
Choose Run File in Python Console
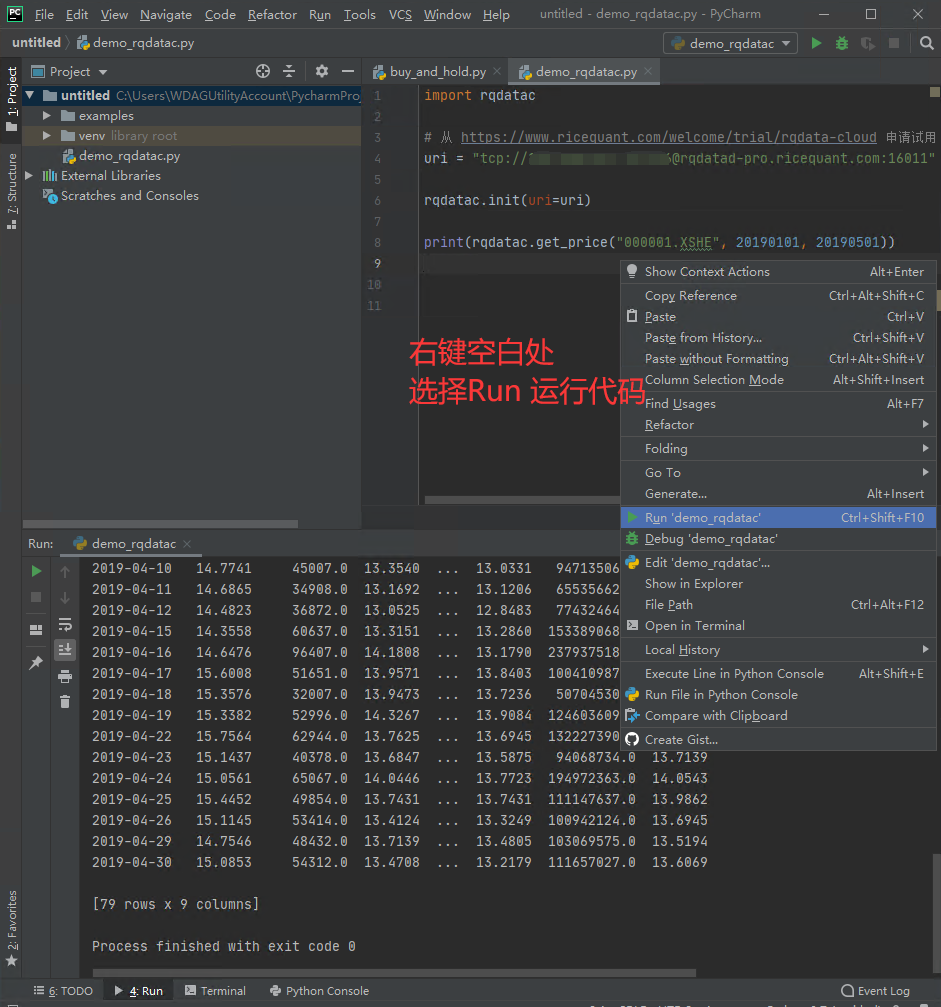tap(778, 694)
